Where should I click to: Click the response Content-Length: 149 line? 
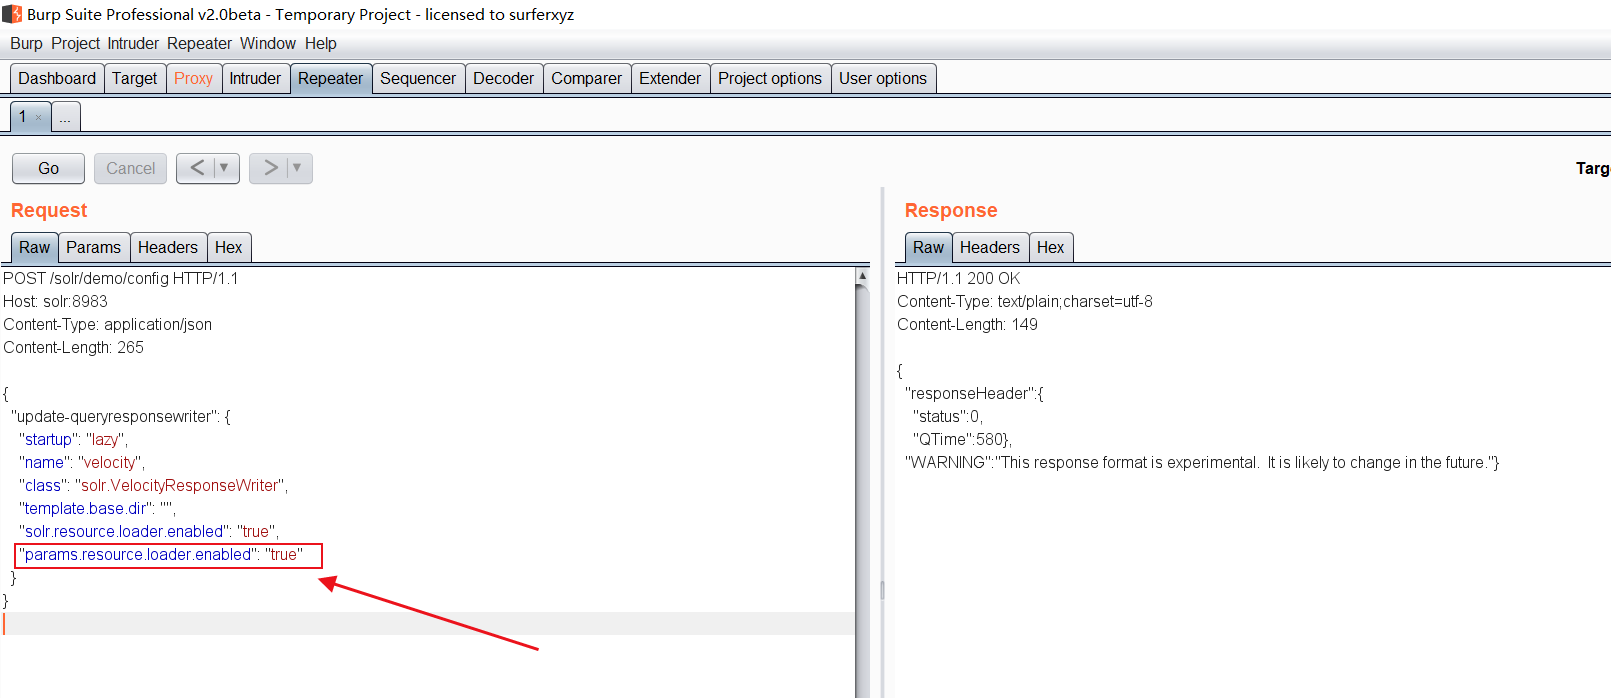(x=968, y=324)
